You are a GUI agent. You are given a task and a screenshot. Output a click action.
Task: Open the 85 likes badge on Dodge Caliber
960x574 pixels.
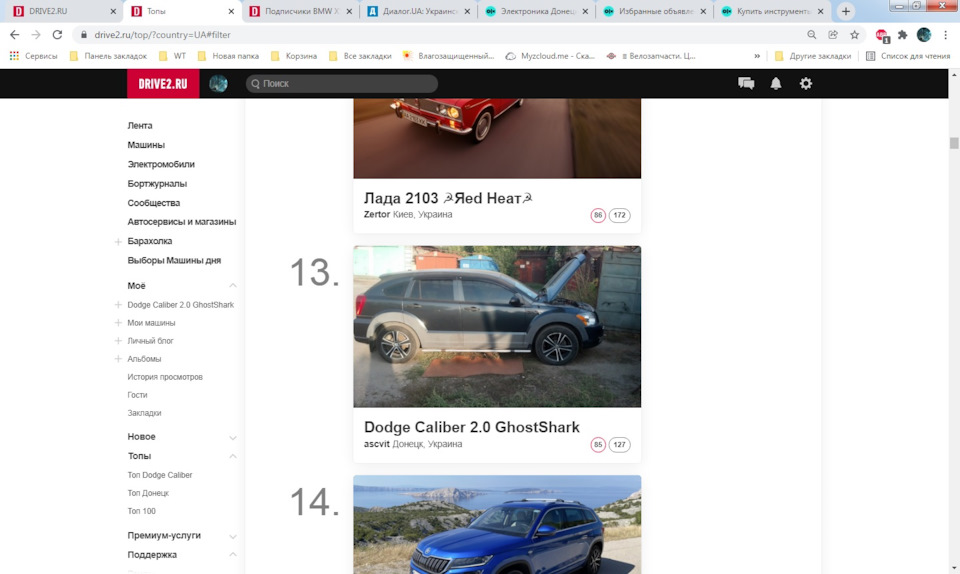(598, 444)
